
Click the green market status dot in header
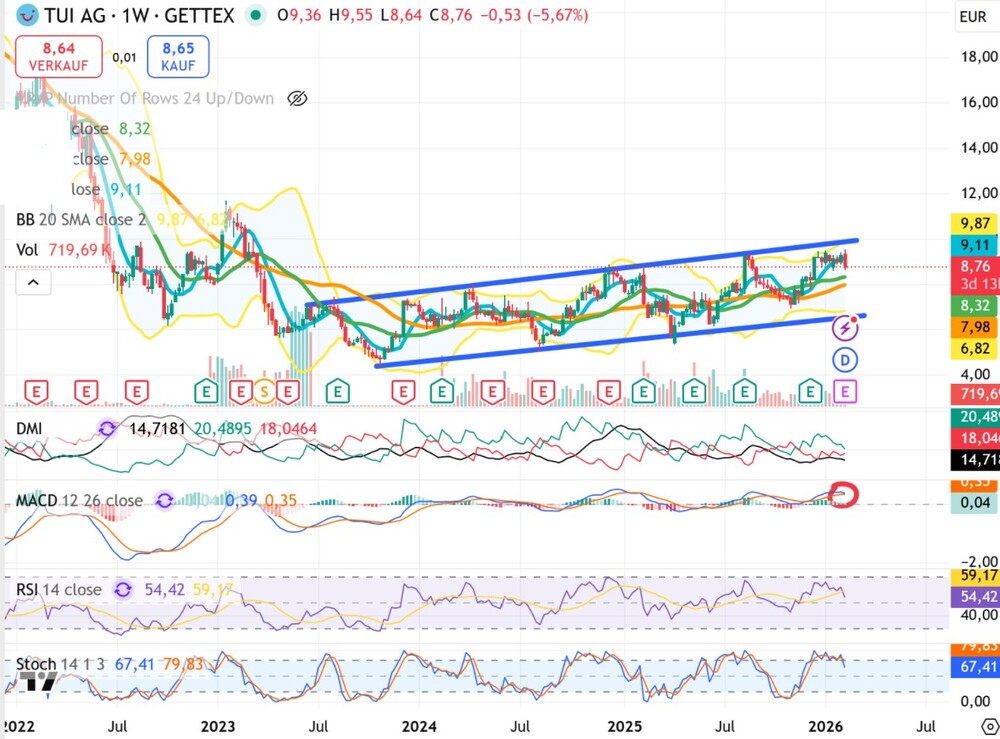pos(258,16)
